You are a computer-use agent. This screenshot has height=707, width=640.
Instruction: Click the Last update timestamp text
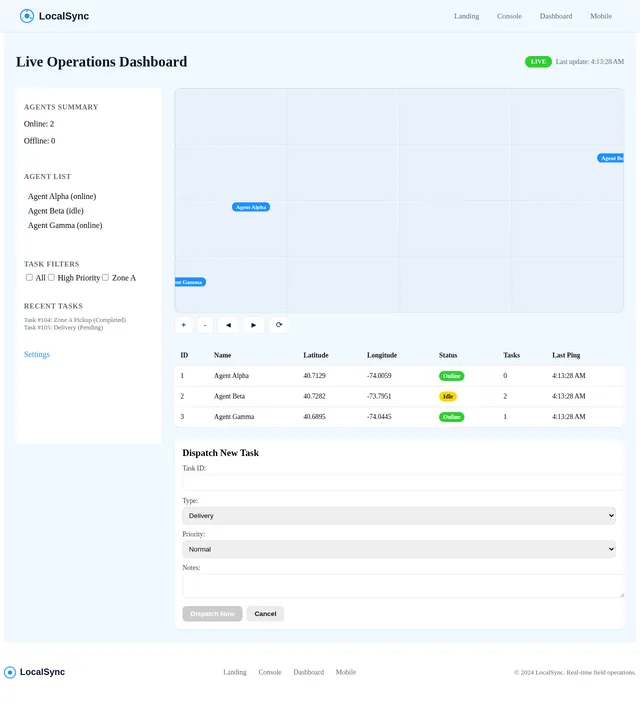click(589, 62)
